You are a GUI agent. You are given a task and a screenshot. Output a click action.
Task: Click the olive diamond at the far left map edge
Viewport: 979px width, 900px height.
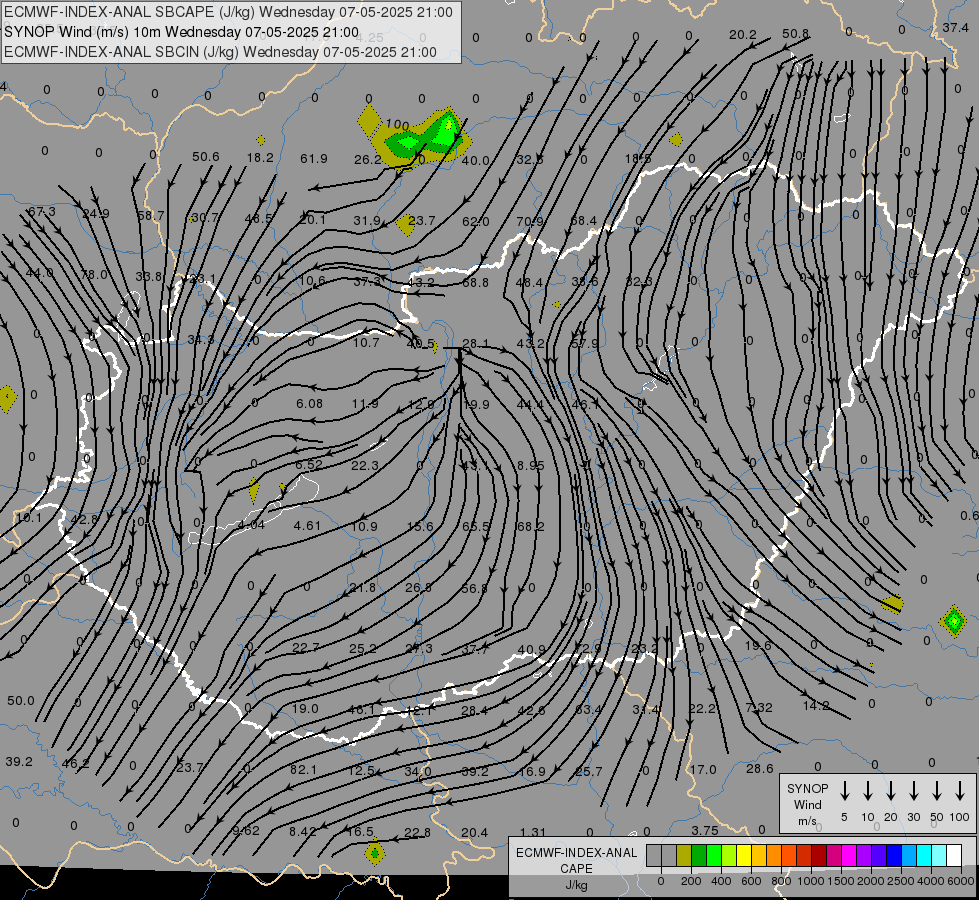pyautogui.click(x=7, y=398)
